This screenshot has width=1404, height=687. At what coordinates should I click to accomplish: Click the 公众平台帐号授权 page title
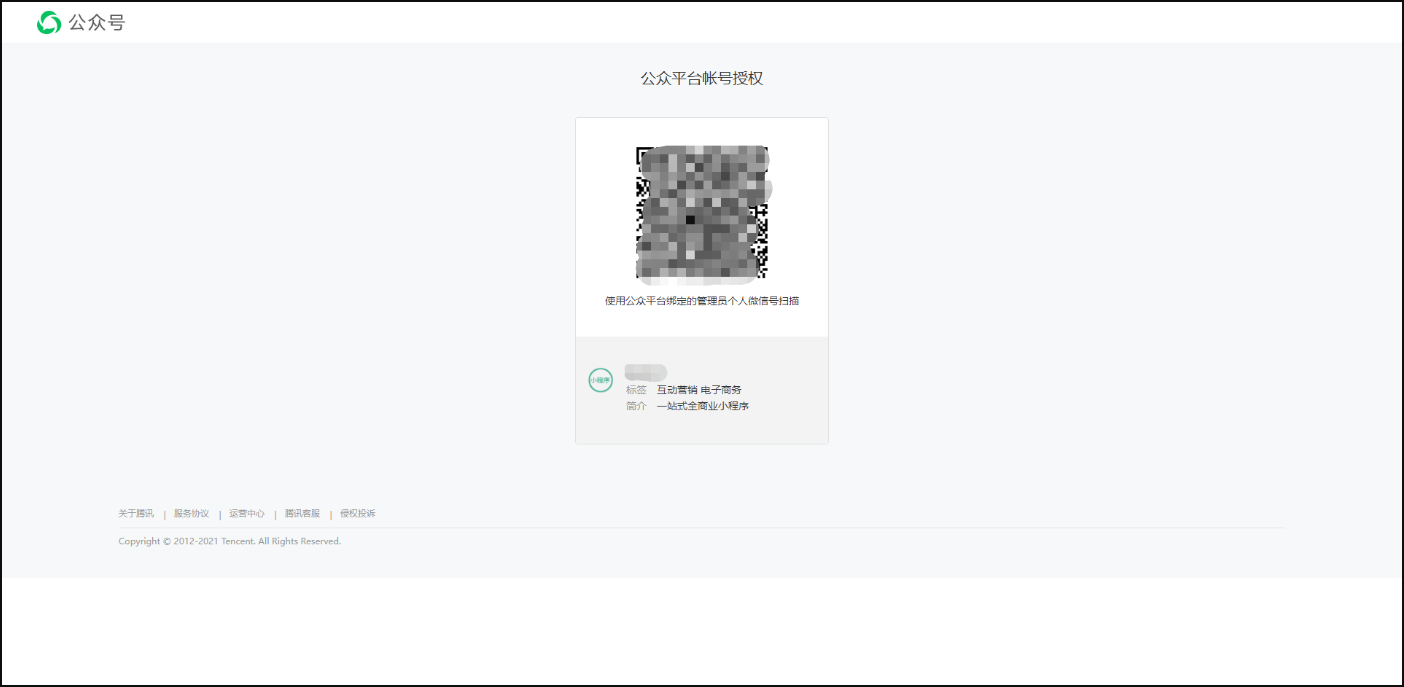coord(701,78)
